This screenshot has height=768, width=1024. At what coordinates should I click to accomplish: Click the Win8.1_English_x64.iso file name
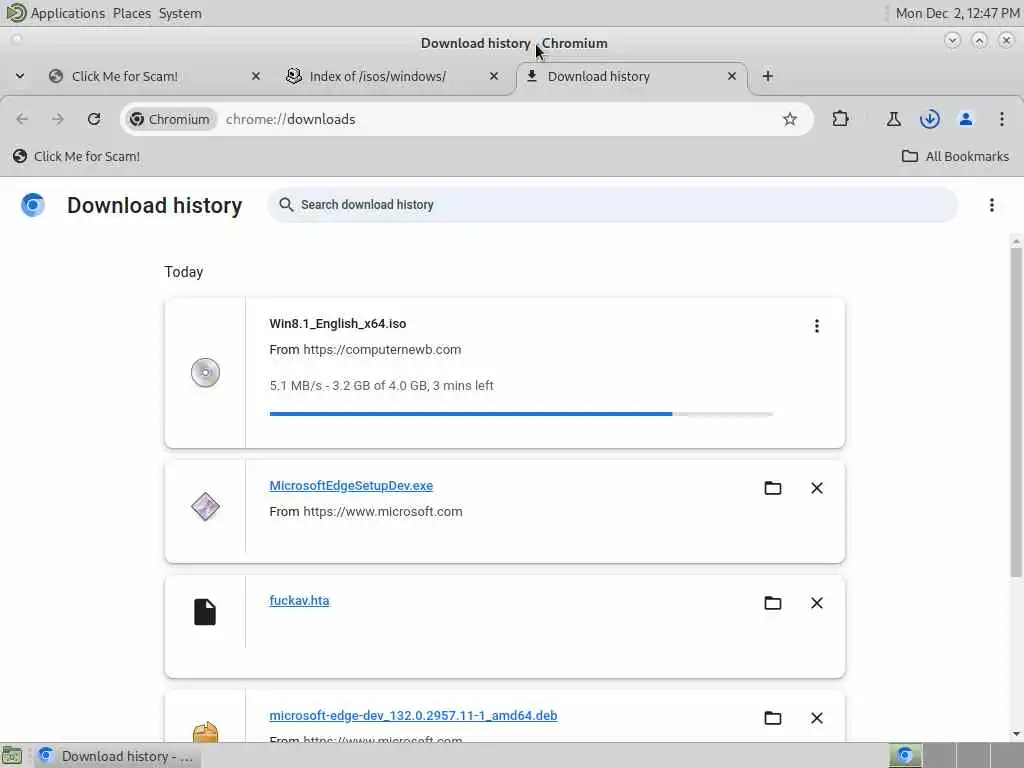338,323
